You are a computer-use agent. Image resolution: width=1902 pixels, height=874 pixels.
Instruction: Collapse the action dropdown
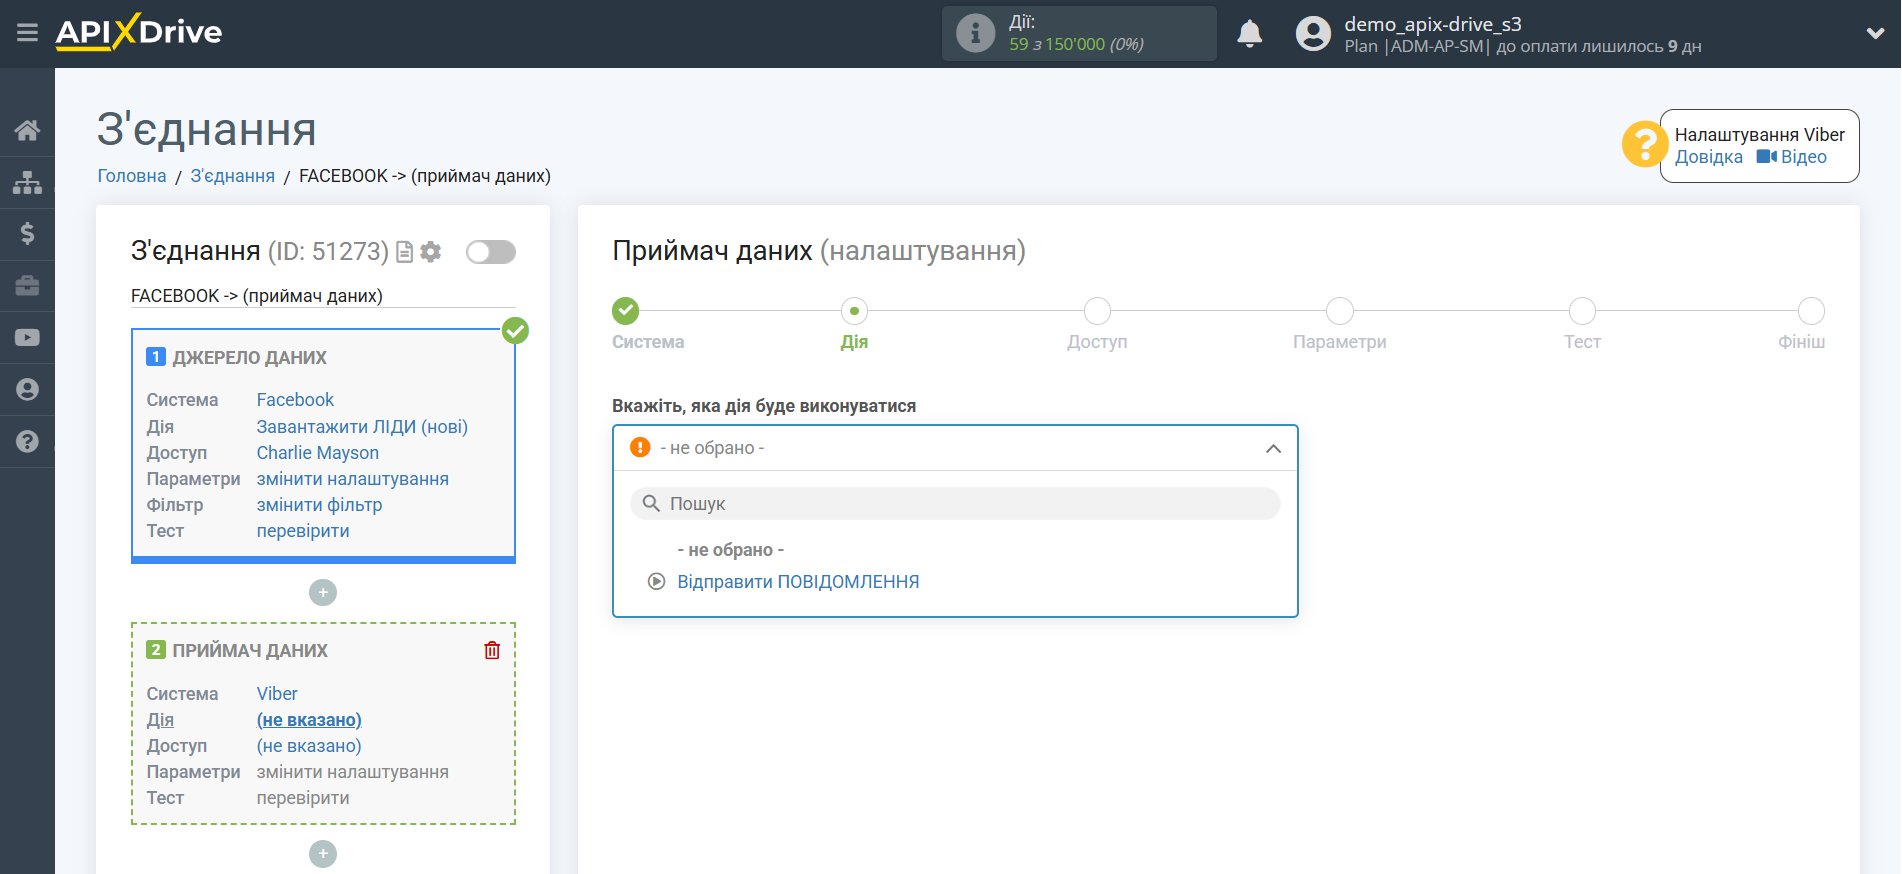[x=1273, y=448]
